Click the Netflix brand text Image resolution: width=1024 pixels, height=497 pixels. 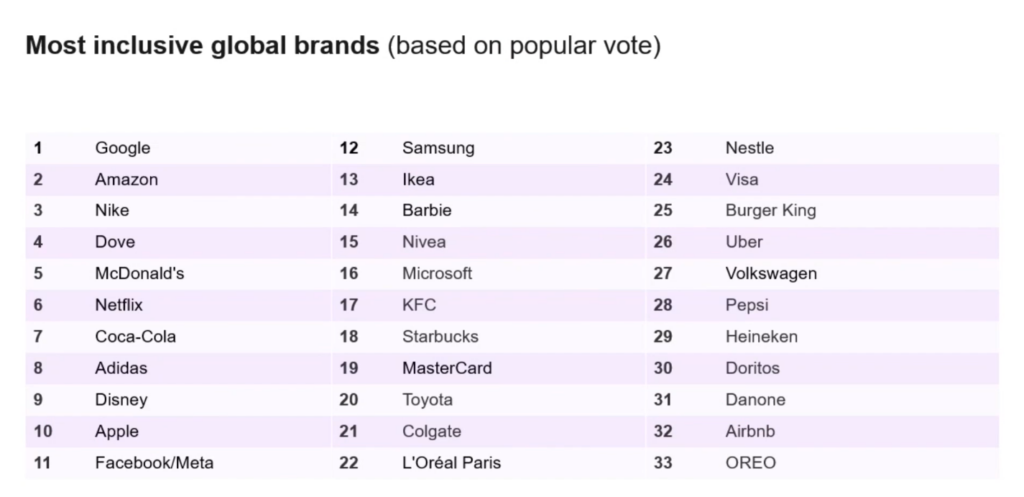point(119,305)
